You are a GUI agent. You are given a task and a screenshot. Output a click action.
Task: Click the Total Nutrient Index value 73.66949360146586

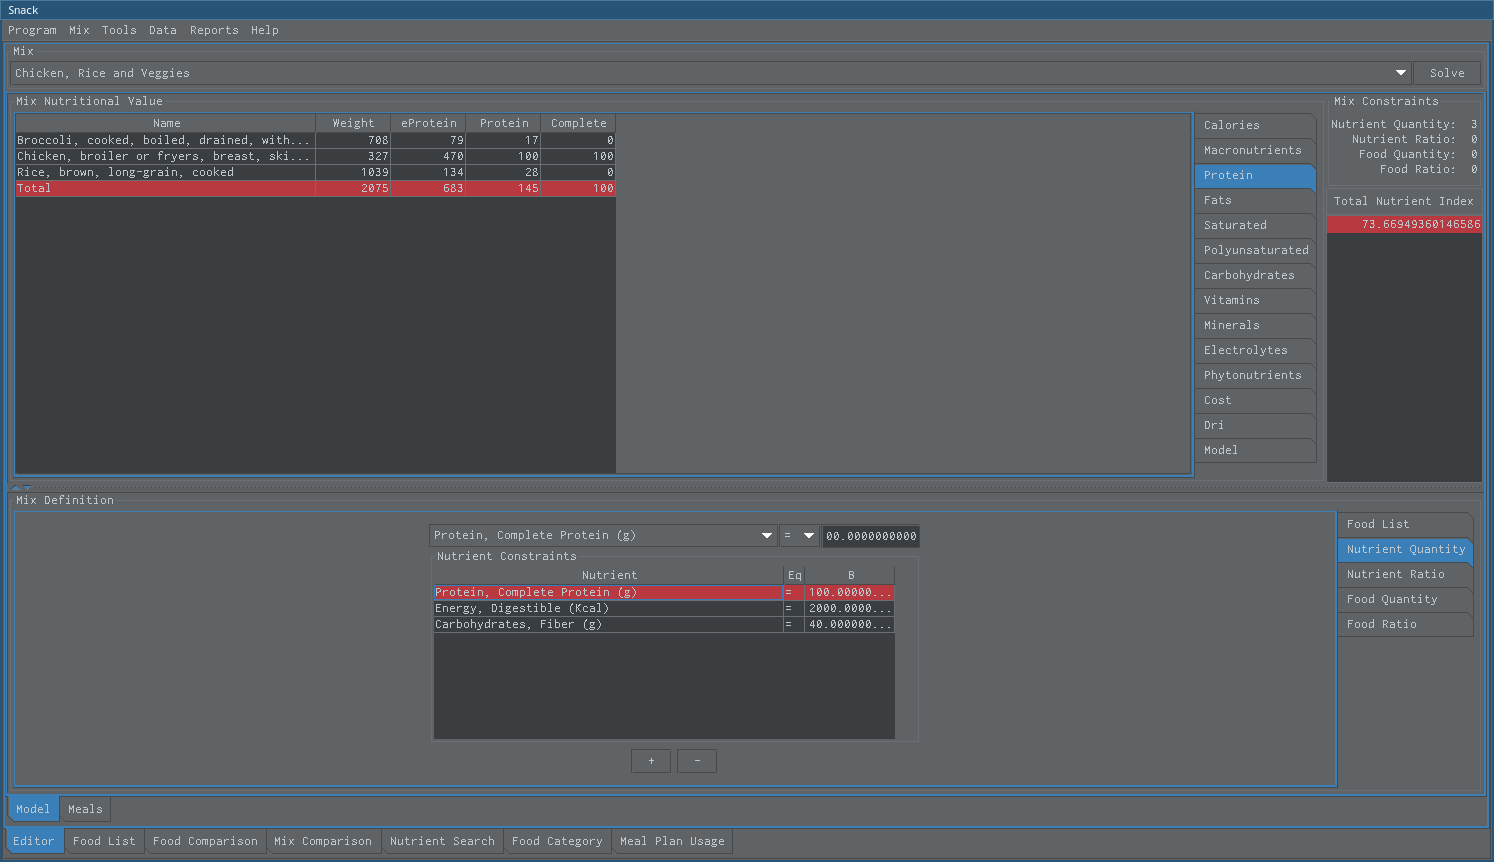[1404, 224]
